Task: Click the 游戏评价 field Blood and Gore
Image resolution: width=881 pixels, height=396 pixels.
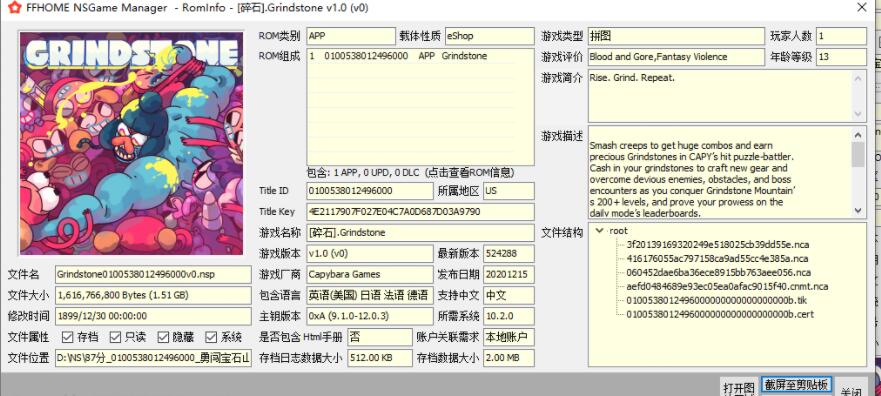Action: [x=676, y=57]
